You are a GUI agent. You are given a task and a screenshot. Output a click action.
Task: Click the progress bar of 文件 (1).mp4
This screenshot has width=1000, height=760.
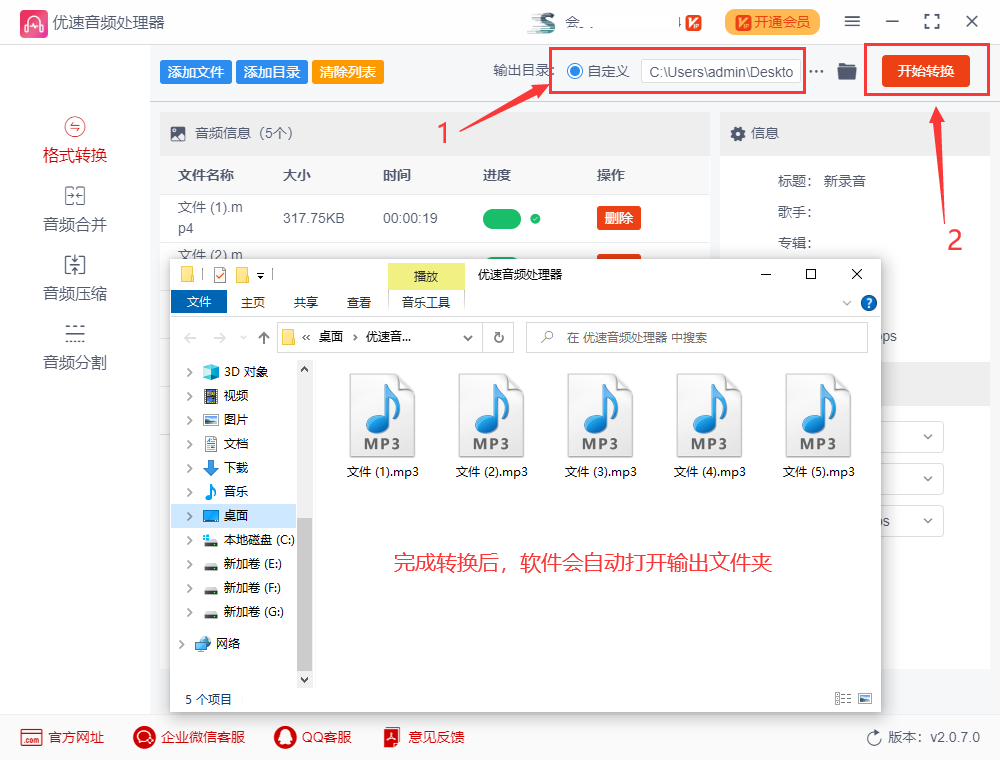pos(502,219)
